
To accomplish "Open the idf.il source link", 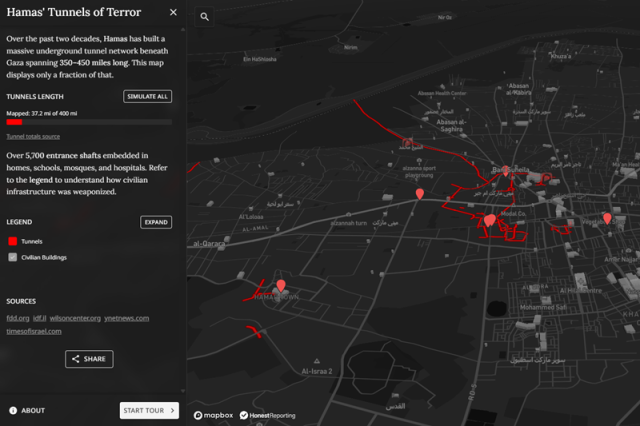I will tap(39, 318).
